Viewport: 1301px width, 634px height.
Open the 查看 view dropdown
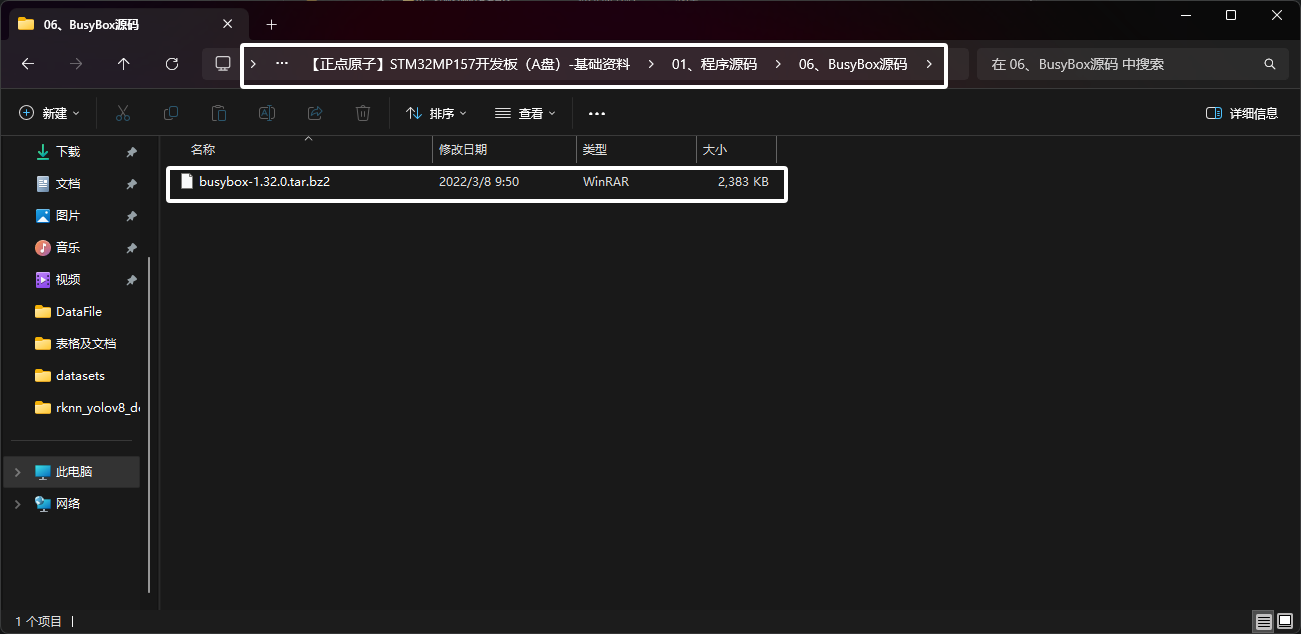point(525,113)
